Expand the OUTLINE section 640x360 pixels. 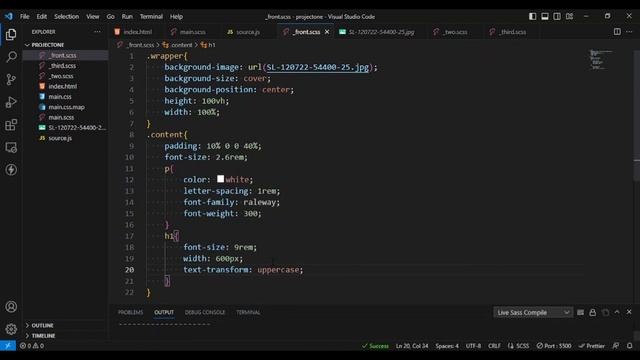click(42, 325)
